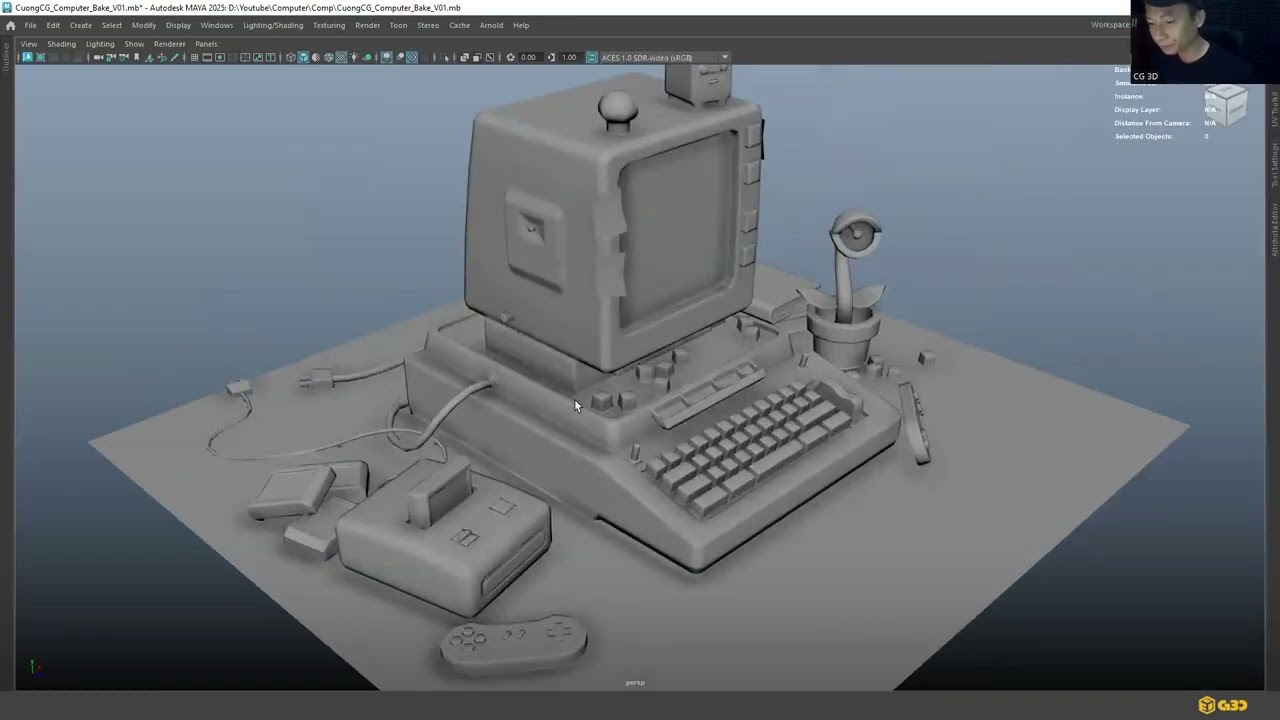Click the Gamma reset icon

click(x=551, y=57)
